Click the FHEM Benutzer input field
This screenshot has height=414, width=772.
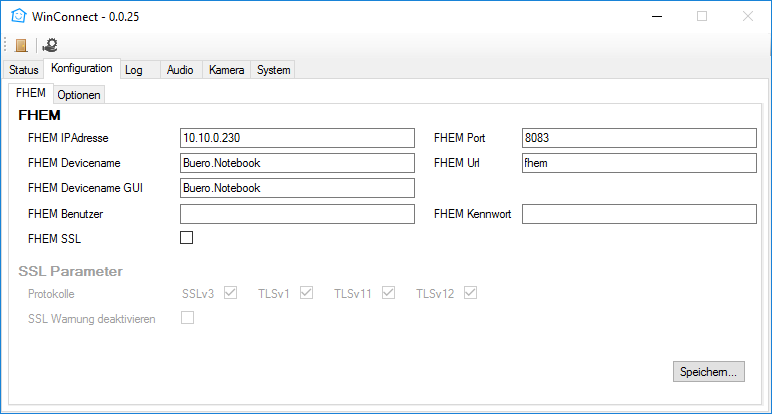coord(297,214)
